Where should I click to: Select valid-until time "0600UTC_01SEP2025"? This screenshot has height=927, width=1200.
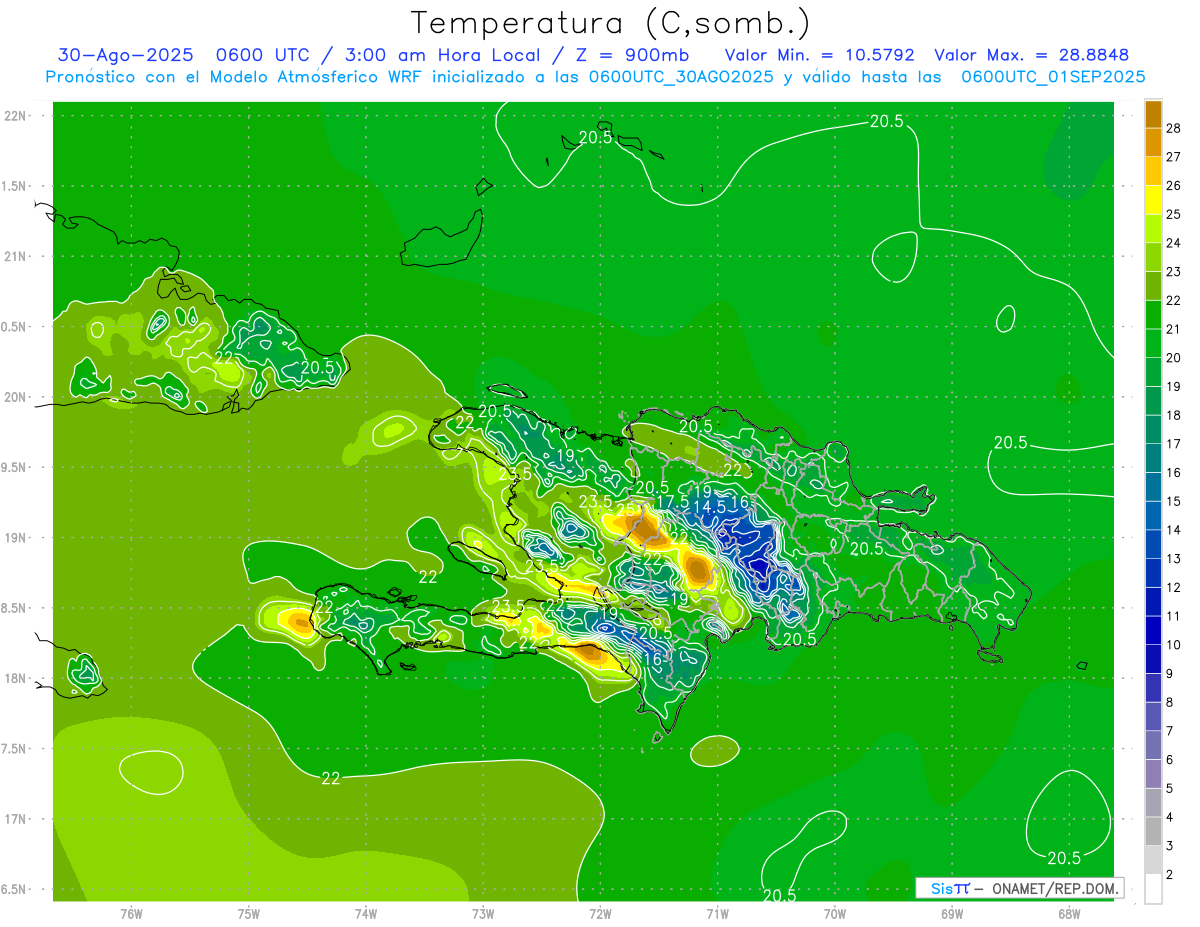[1053, 77]
